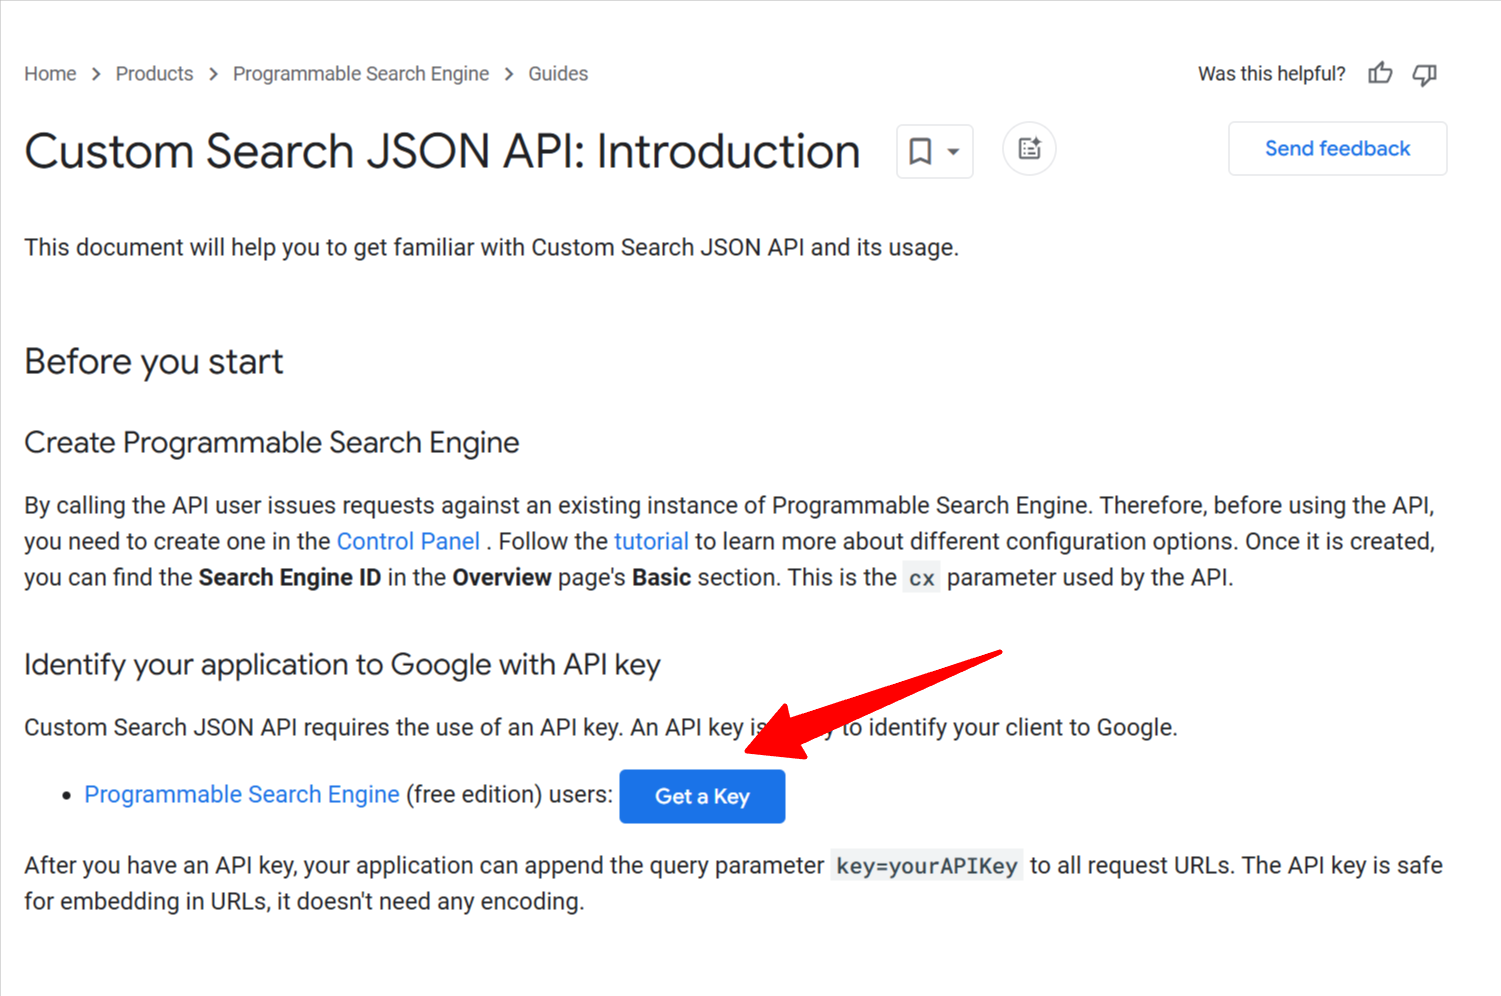Click the bold Basic text
The width and height of the screenshot is (1501, 996).
click(661, 577)
